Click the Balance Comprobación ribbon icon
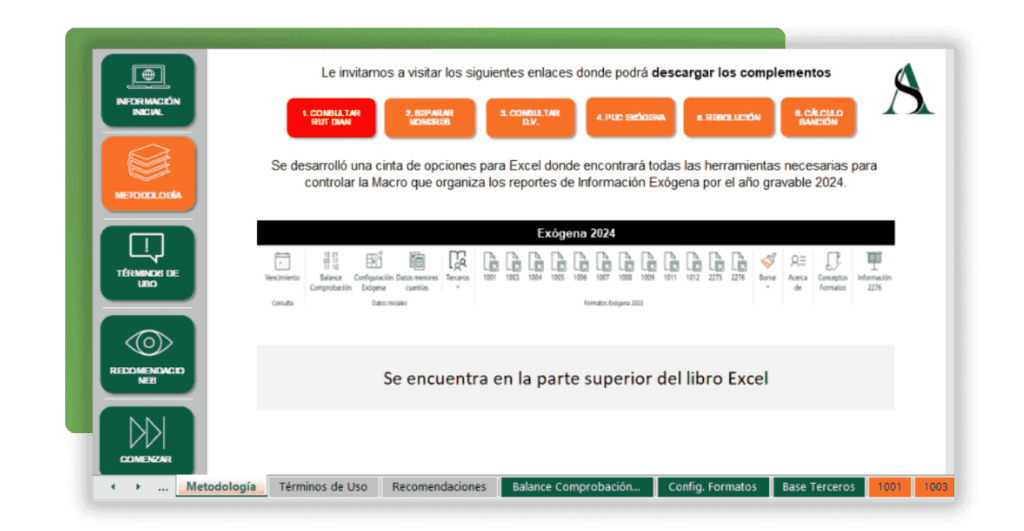The image size is (1024, 531). pyautogui.click(x=330, y=261)
